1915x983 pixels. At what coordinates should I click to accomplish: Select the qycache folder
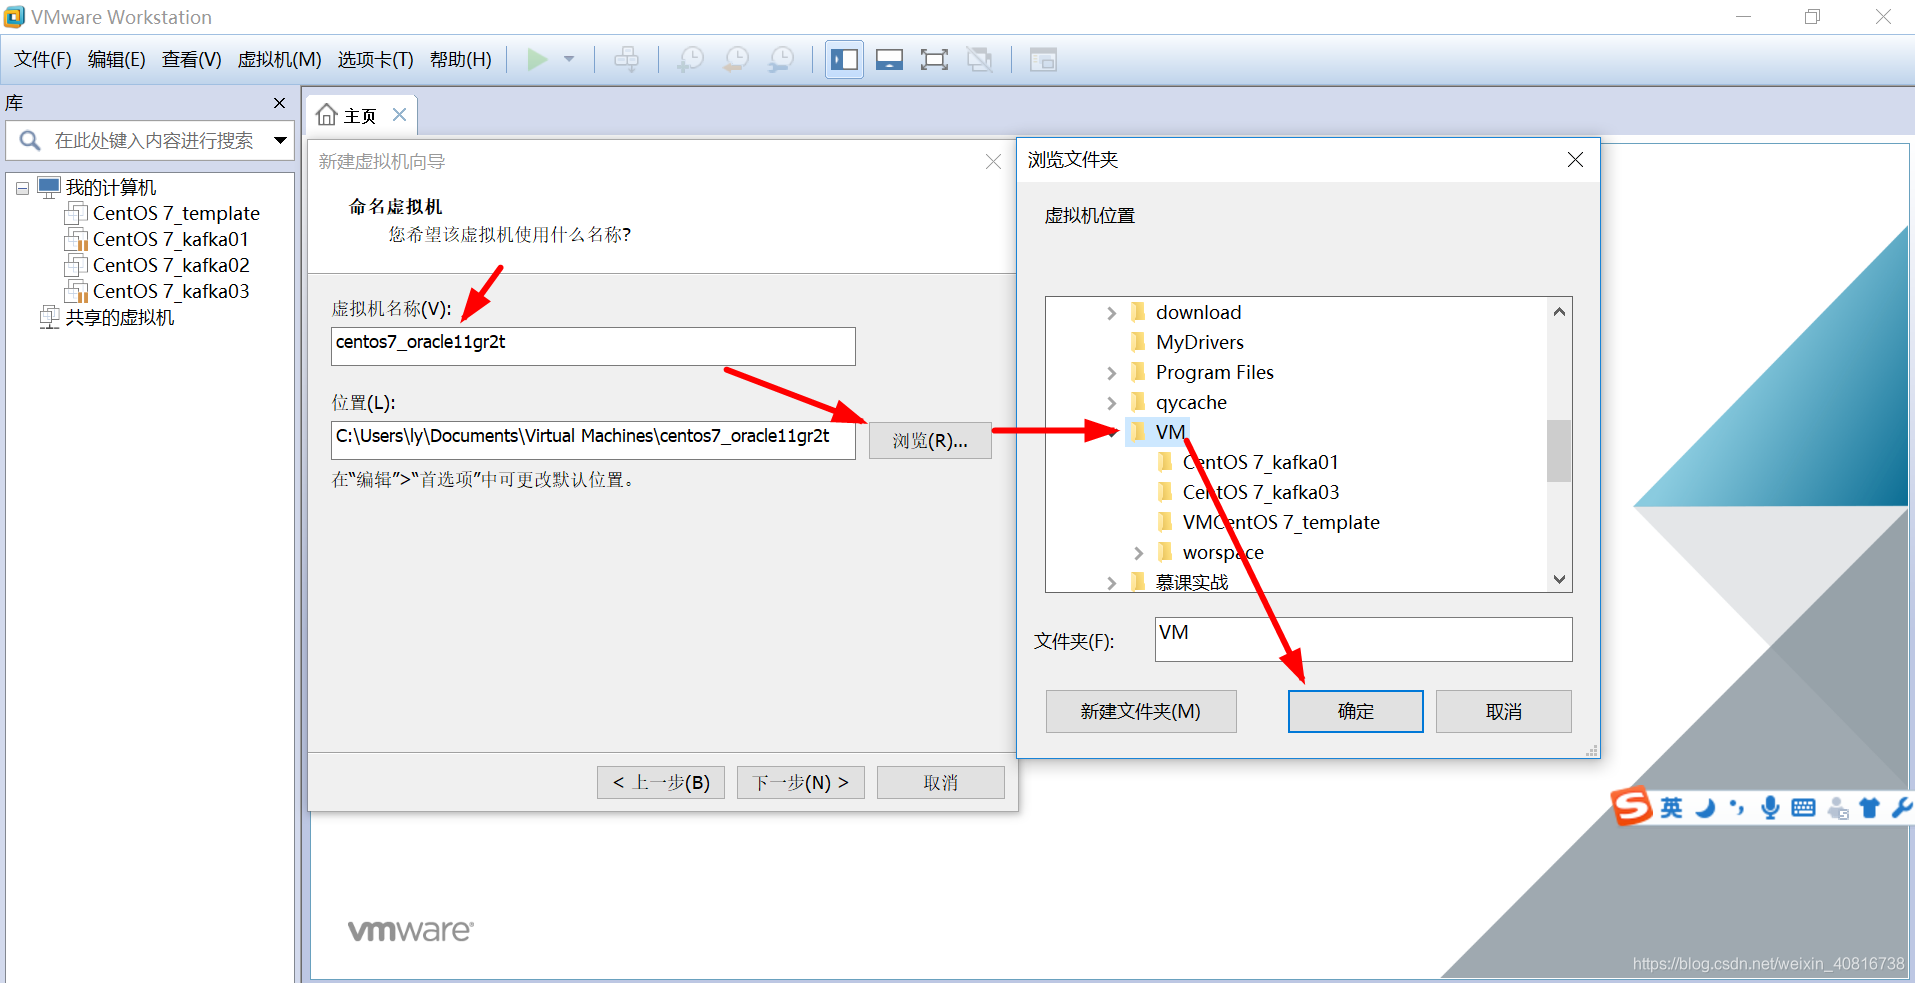(x=1191, y=403)
